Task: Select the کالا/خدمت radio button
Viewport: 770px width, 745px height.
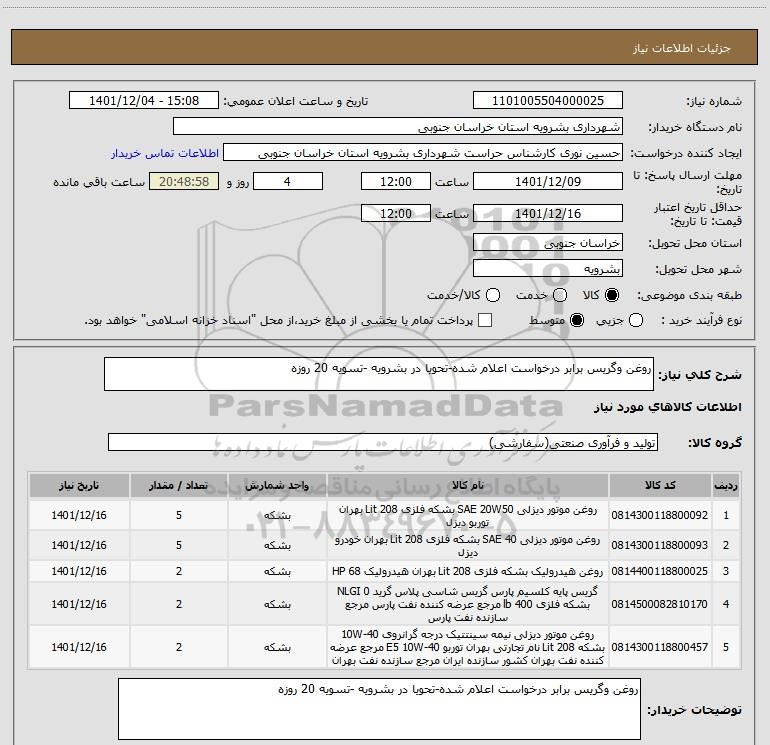Action: (493, 295)
